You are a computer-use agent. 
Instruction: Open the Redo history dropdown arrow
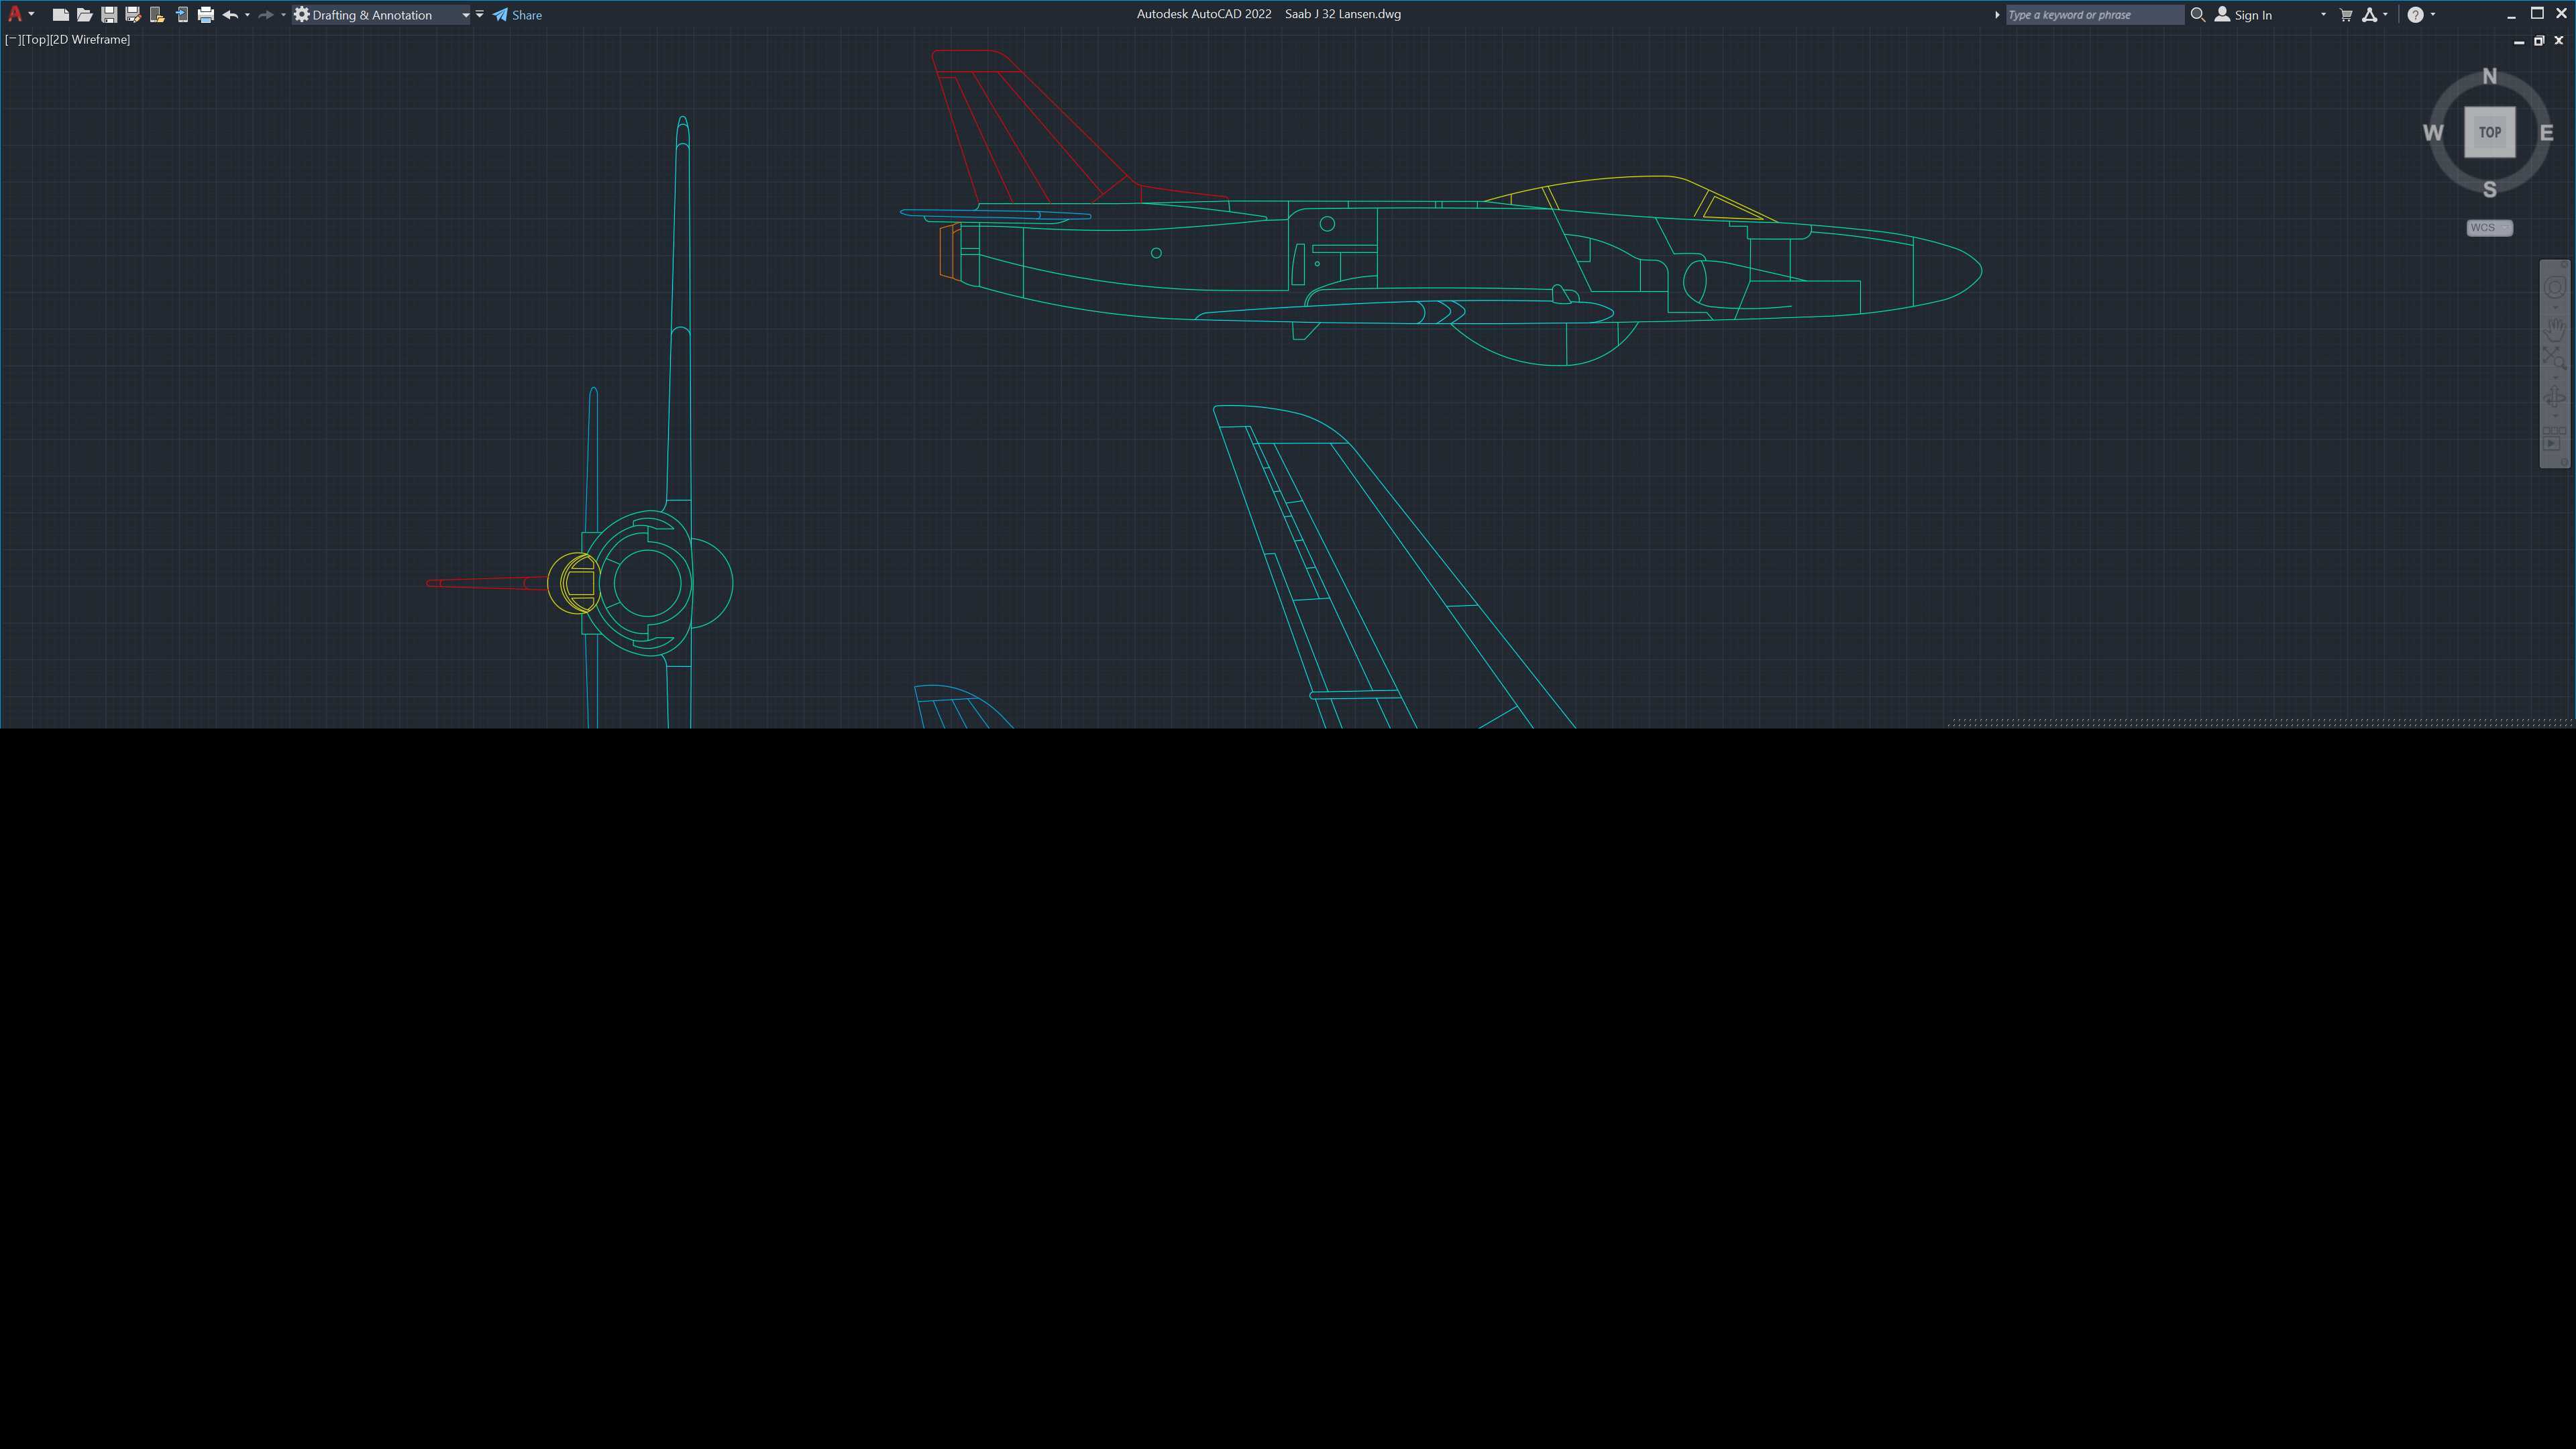tap(283, 15)
